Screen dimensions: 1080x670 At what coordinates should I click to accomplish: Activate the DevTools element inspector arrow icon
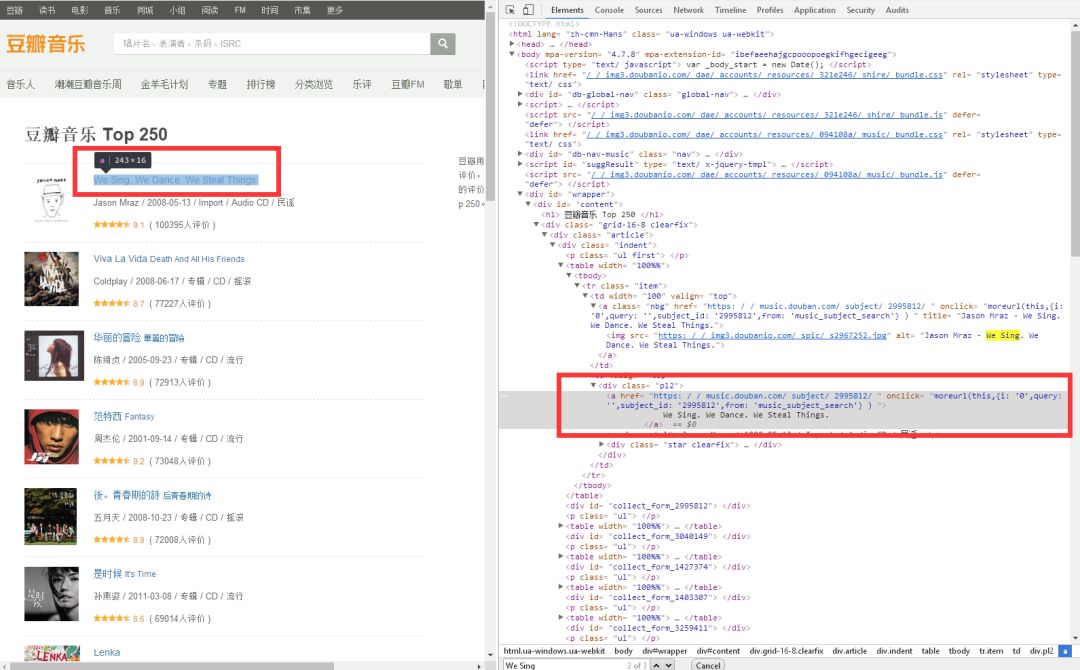pos(510,10)
